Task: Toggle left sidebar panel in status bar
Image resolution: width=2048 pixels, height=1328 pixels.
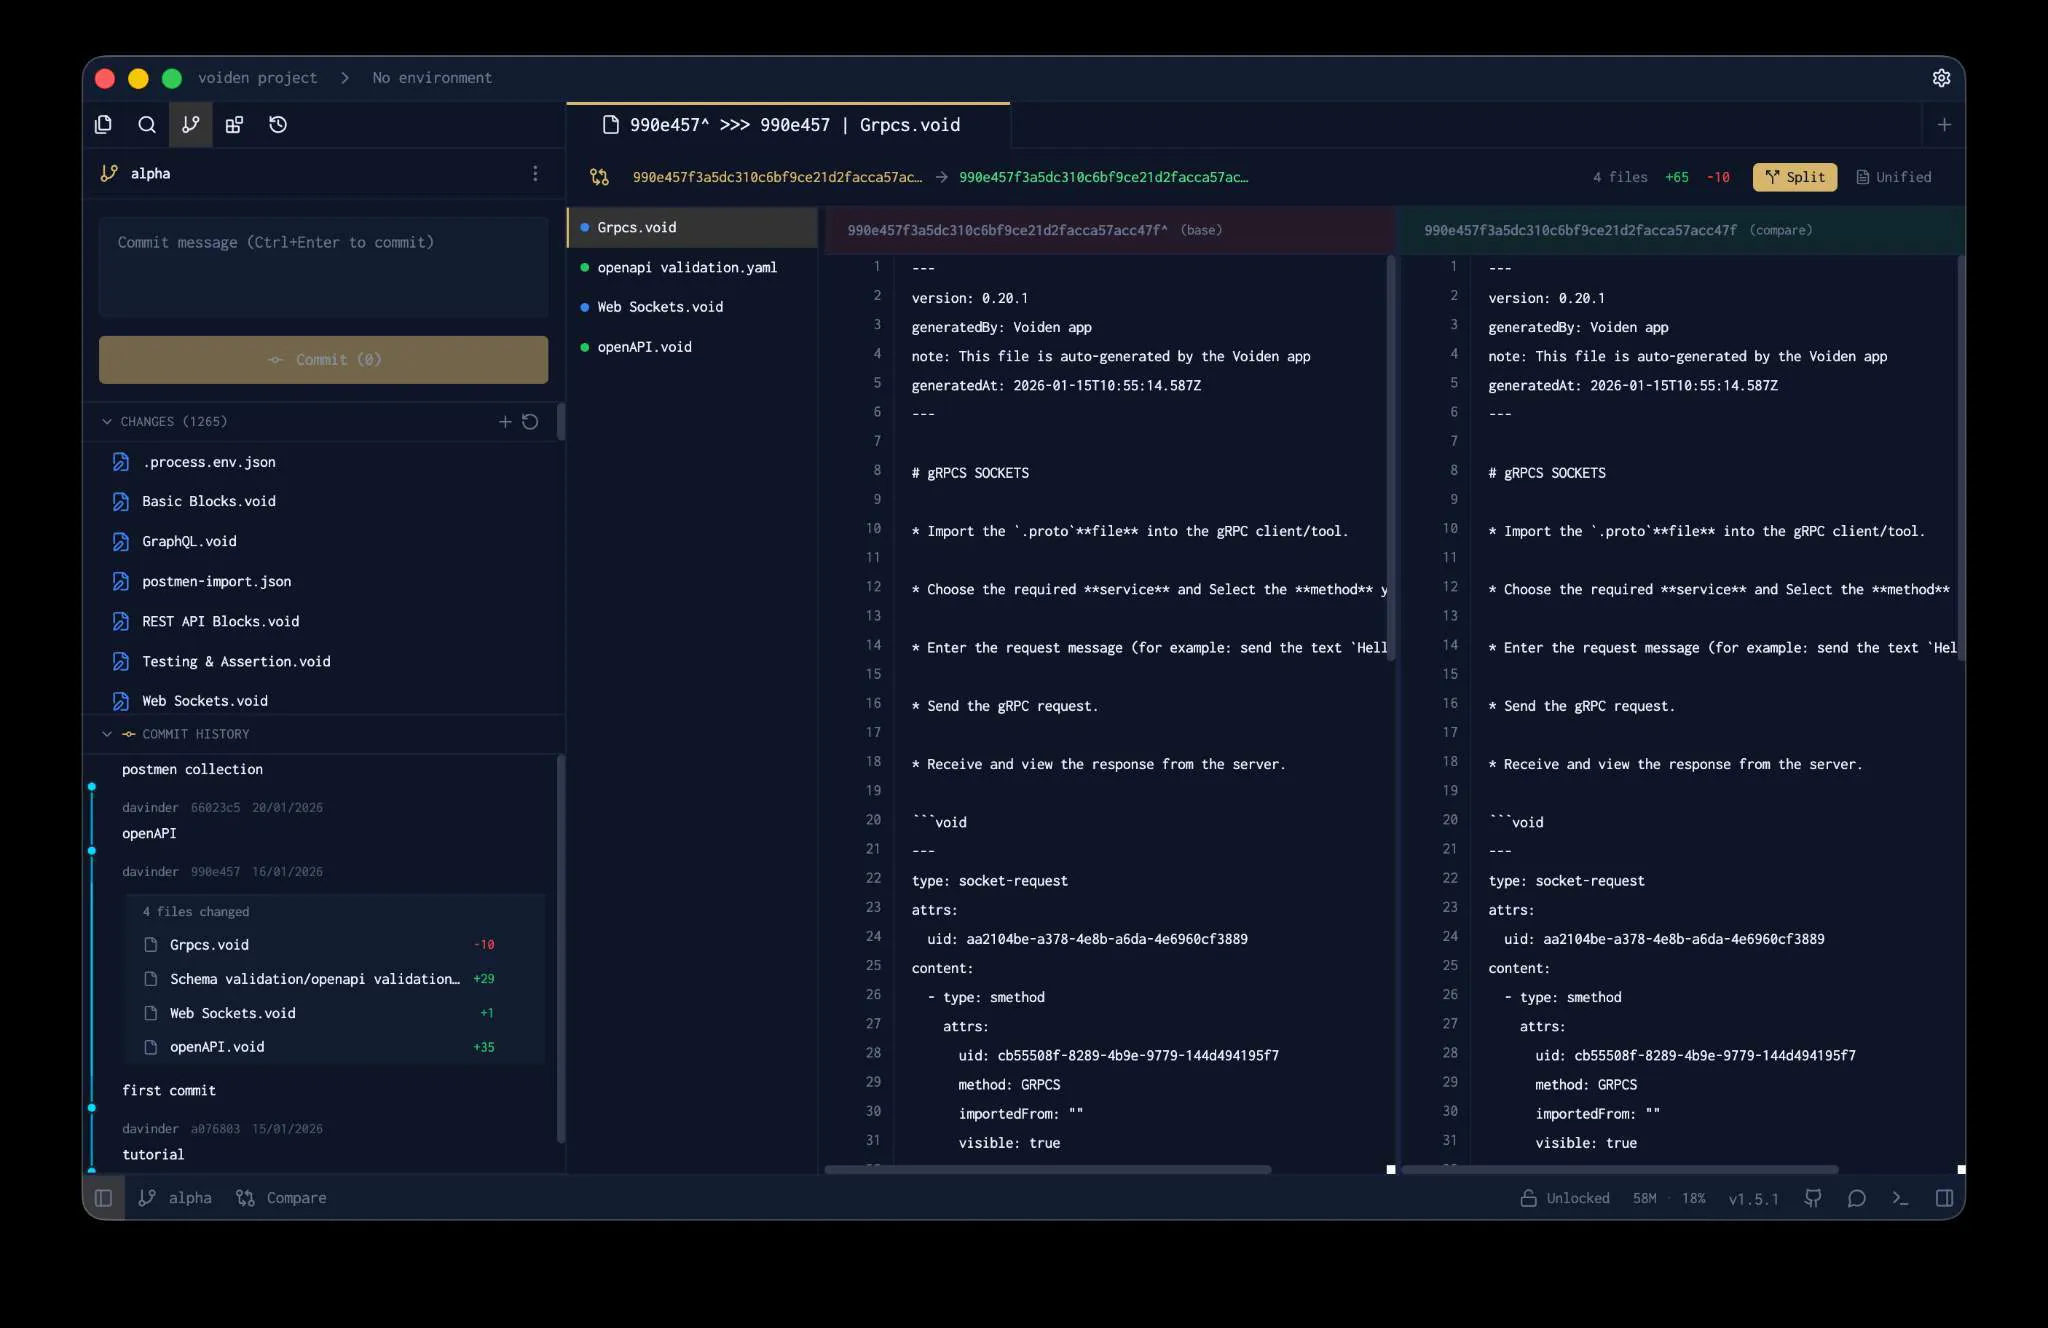Action: [103, 1198]
